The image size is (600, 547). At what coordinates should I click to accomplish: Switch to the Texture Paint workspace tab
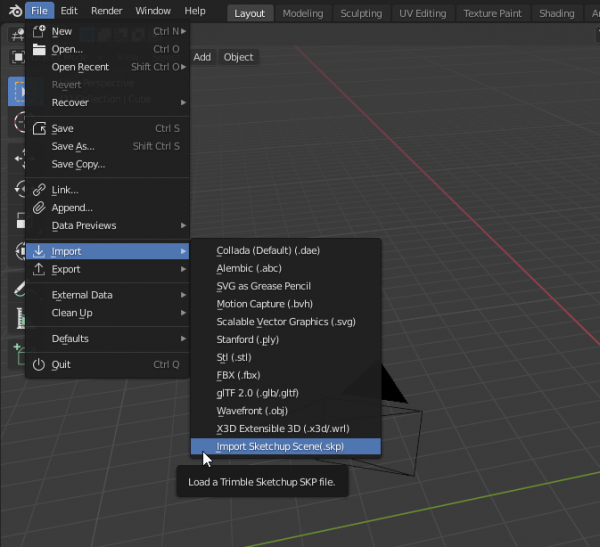pos(492,13)
